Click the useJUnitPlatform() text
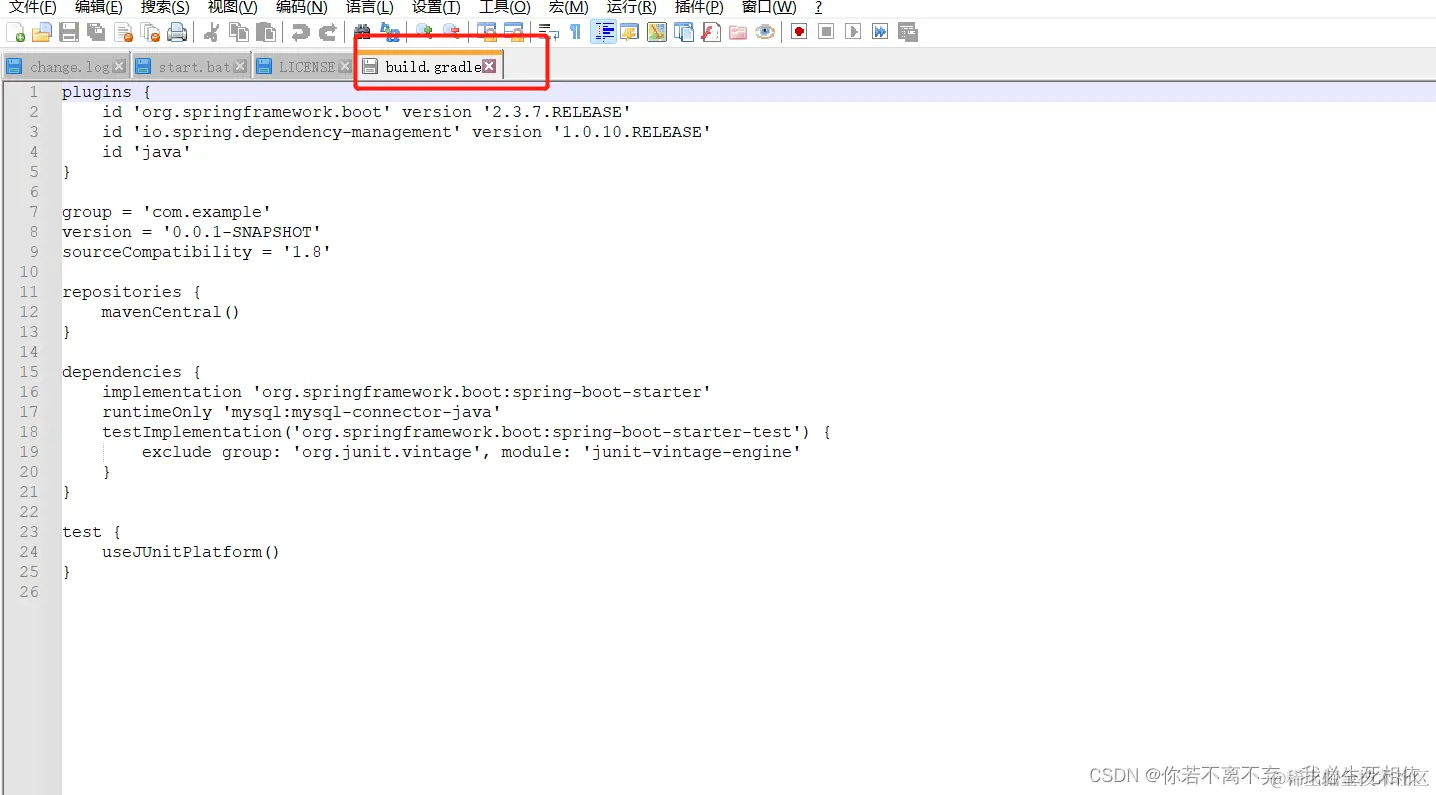Screen dimensions: 1436x795 191,552
